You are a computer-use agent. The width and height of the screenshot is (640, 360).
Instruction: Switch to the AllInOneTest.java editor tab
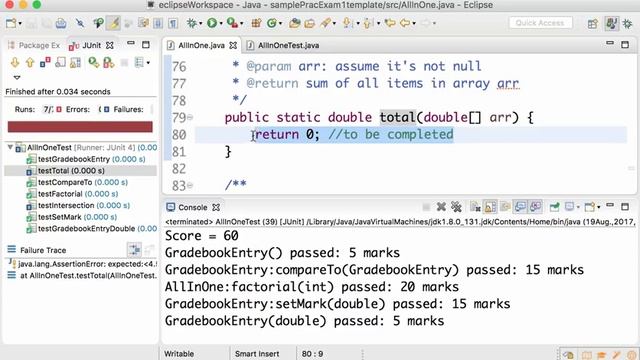pos(283,45)
